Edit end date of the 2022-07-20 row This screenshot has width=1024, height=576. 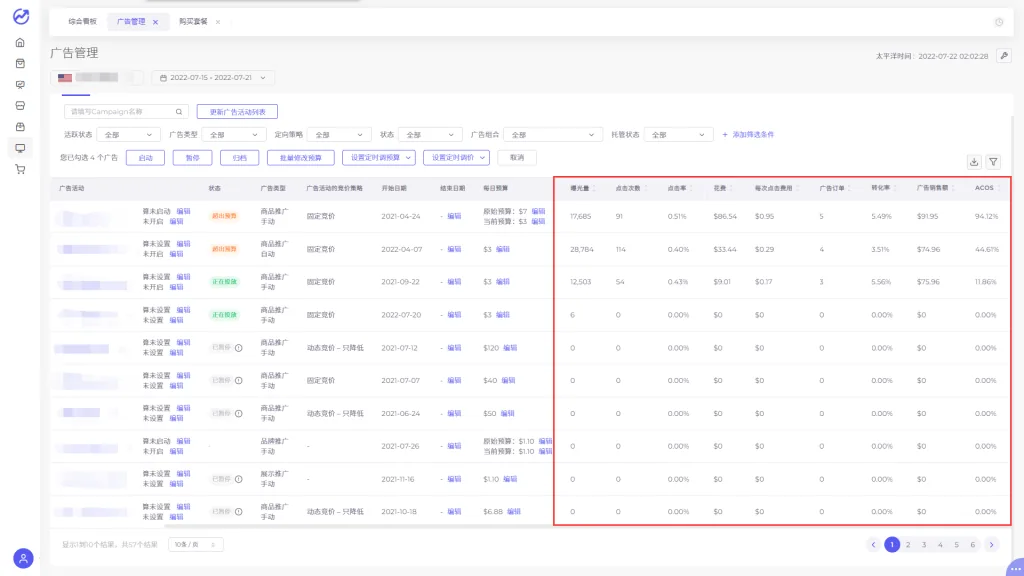[454, 315]
